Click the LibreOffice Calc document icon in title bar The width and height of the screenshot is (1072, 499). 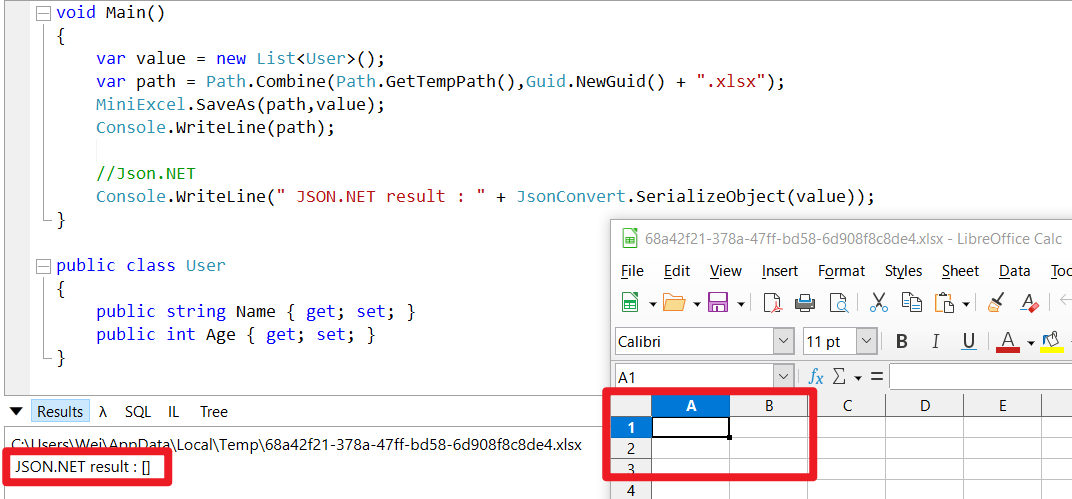(x=630, y=239)
